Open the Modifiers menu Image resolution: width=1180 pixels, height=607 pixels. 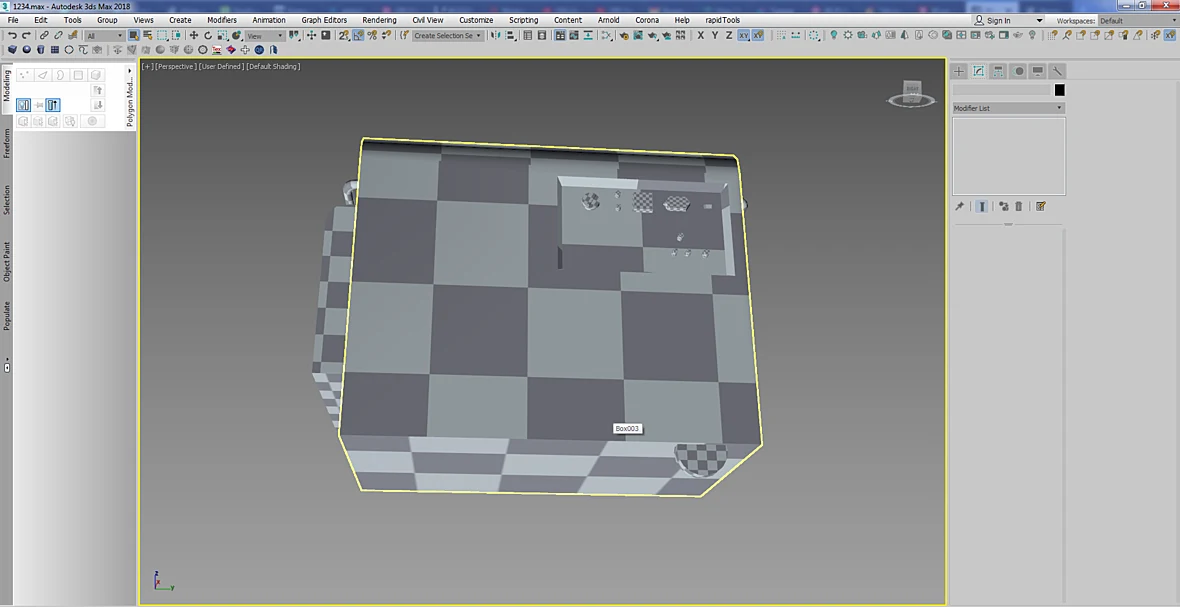point(222,20)
